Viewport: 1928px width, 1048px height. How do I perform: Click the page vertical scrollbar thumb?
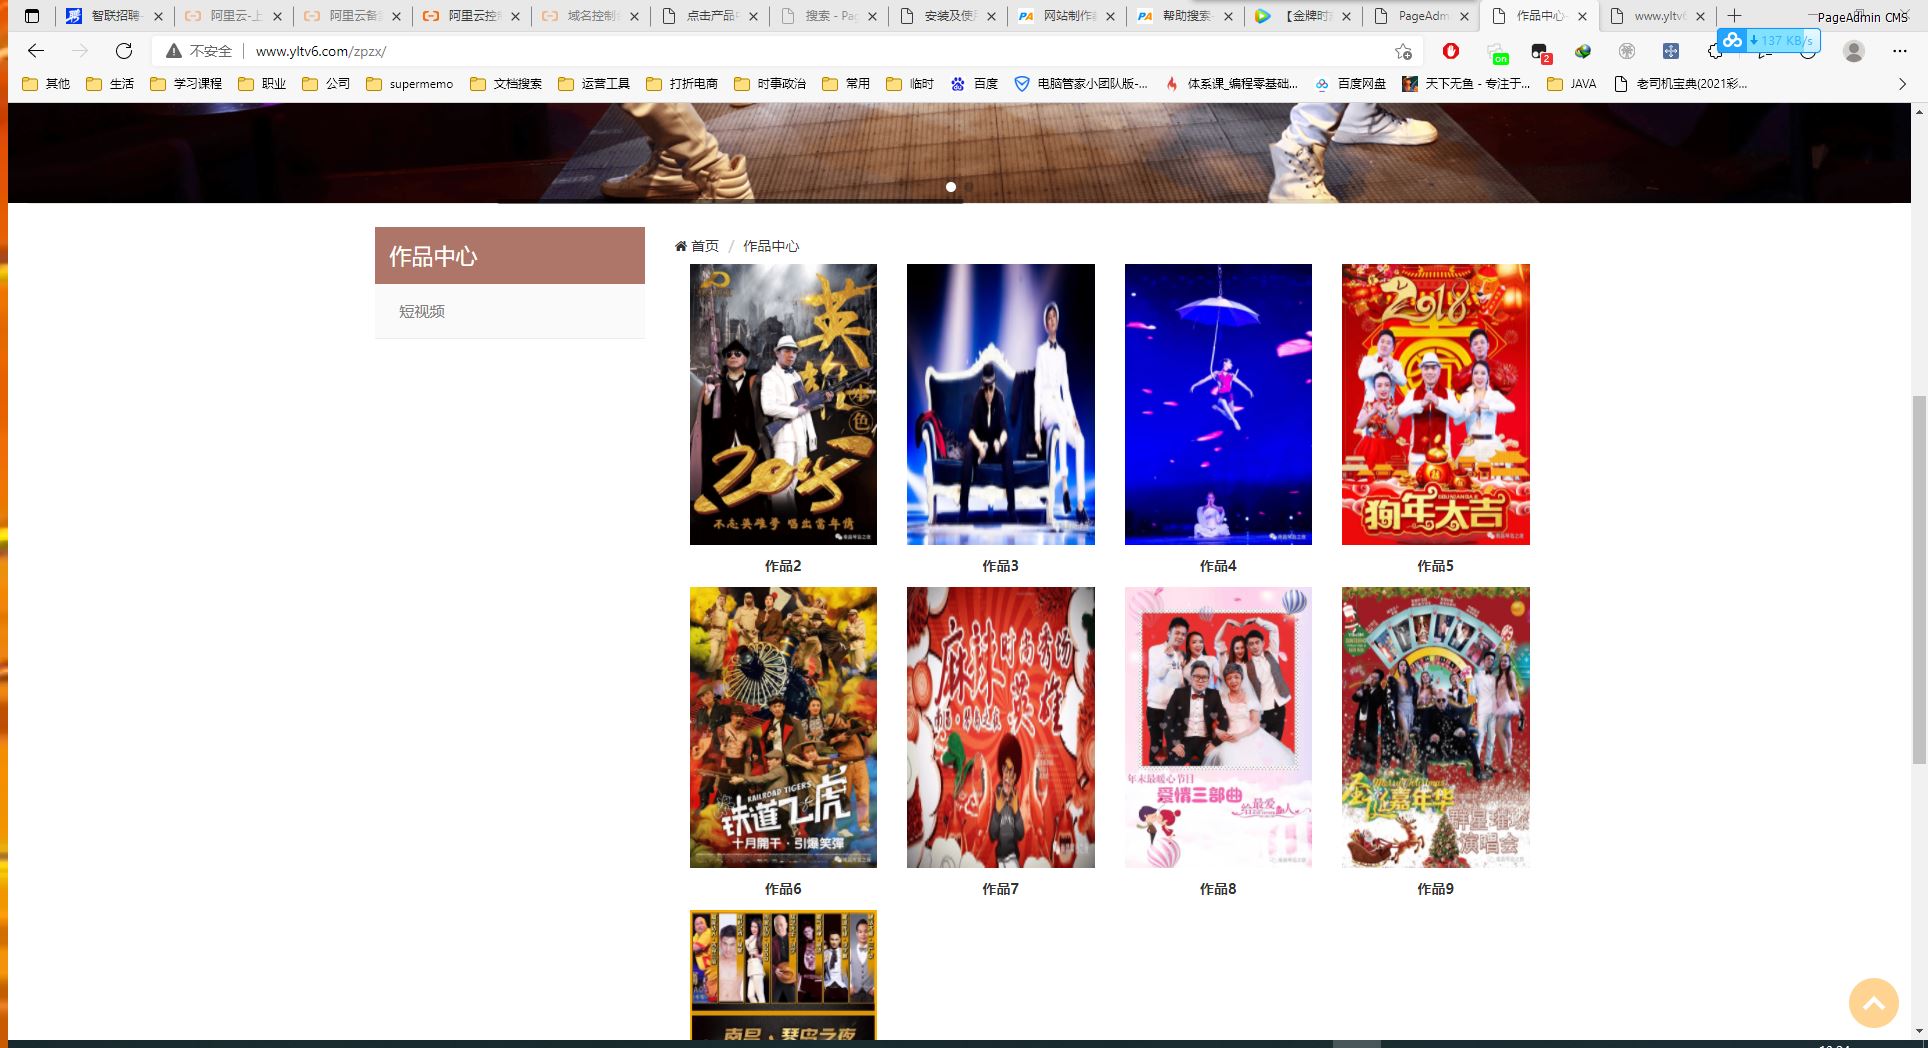[1919, 580]
